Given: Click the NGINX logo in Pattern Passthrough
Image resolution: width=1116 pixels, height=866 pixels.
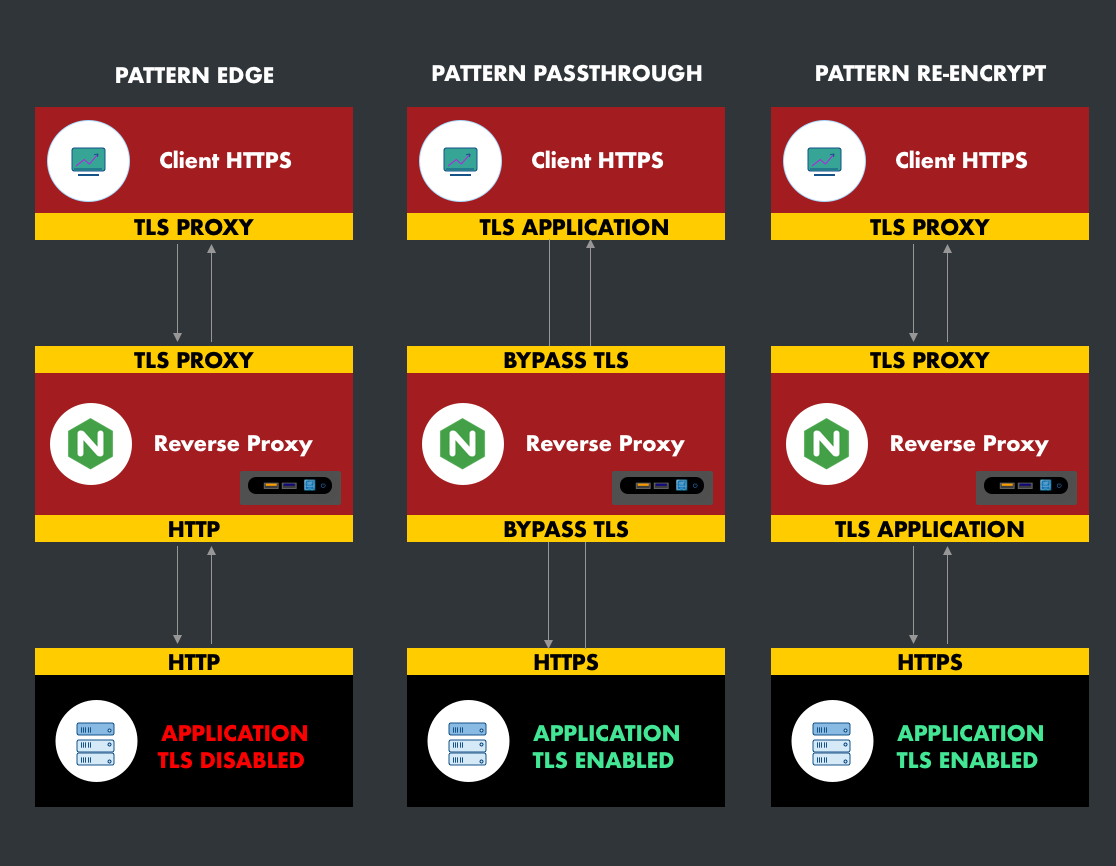Looking at the screenshot, I should pyautogui.click(x=461, y=444).
